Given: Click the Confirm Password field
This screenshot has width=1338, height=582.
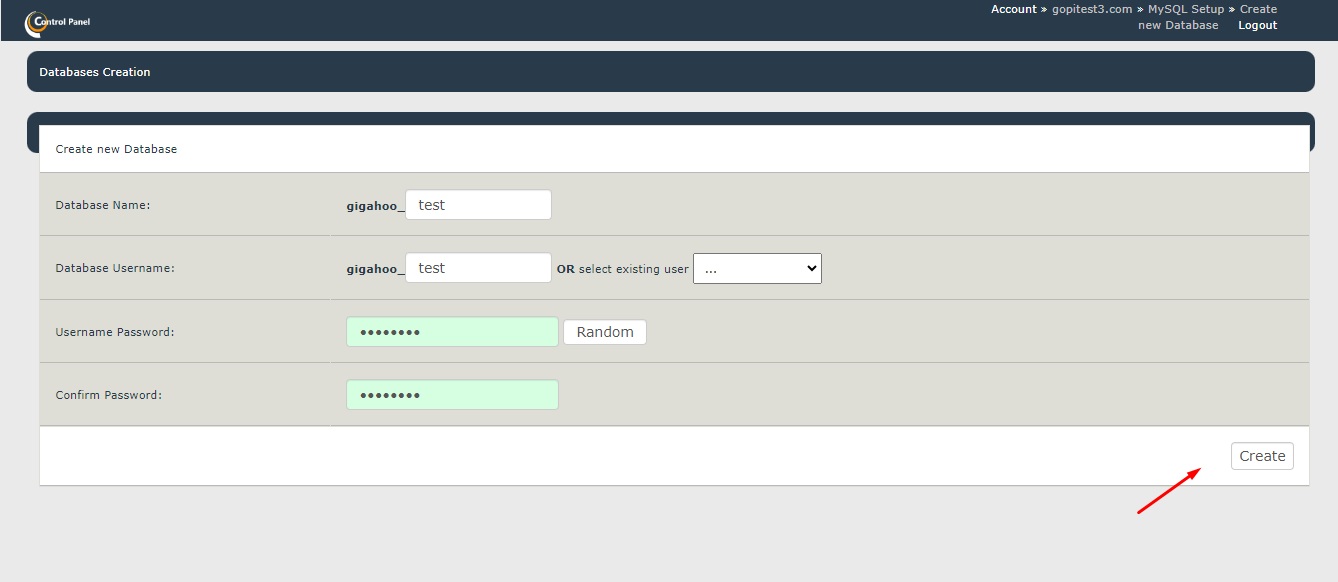Looking at the screenshot, I should point(452,395).
